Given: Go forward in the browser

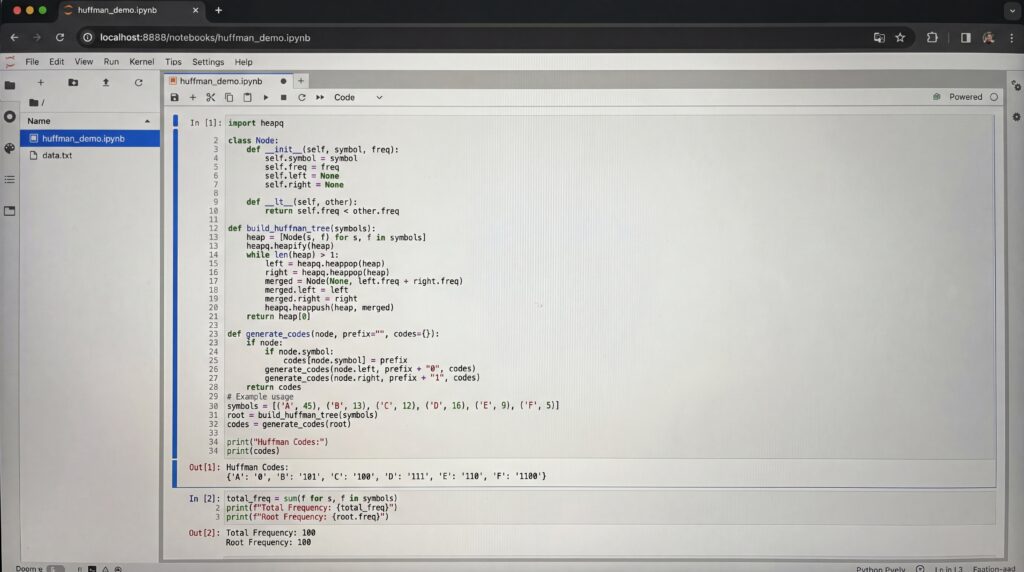Looking at the screenshot, I should pos(37,38).
